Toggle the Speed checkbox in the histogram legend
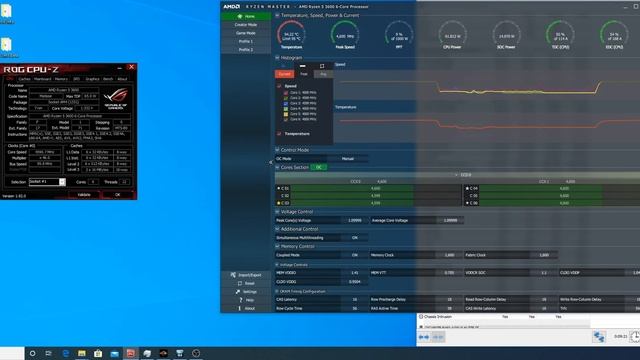640x360 pixels. point(279,86)
